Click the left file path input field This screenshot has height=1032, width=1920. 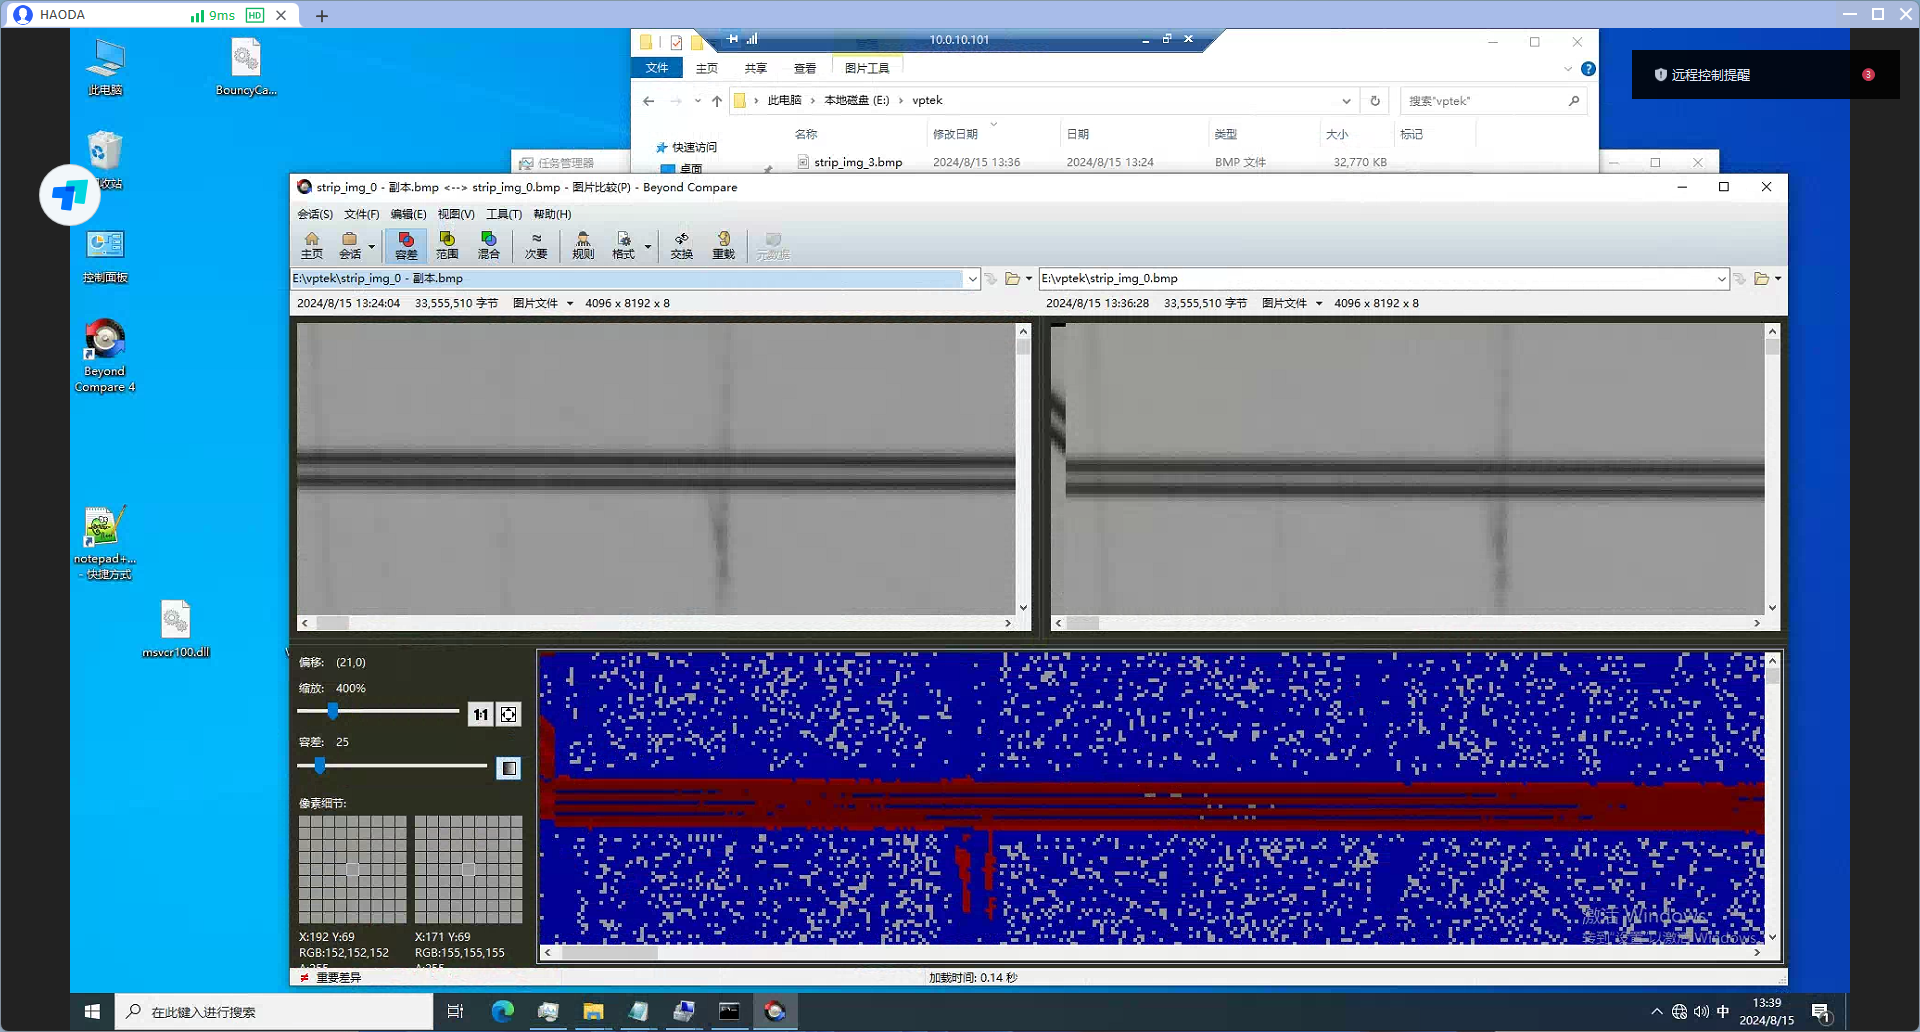click(x=627, y=279)
